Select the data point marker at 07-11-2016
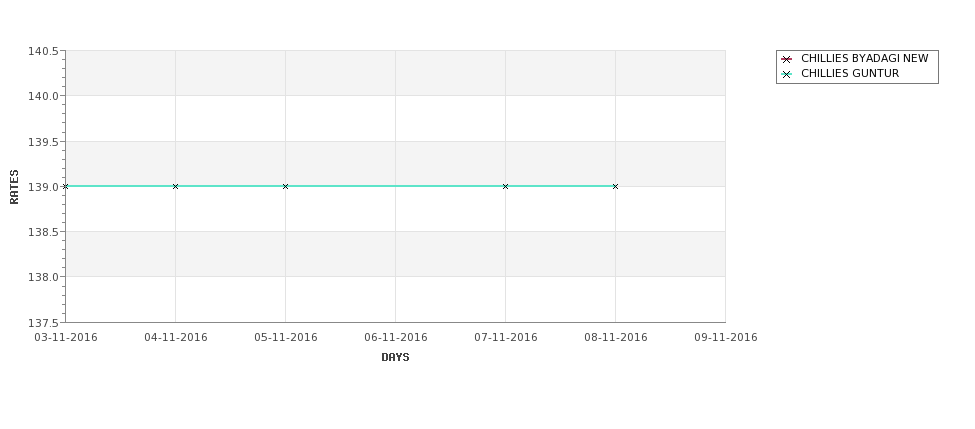Screen dimensions: 975x429 (506, 187)
